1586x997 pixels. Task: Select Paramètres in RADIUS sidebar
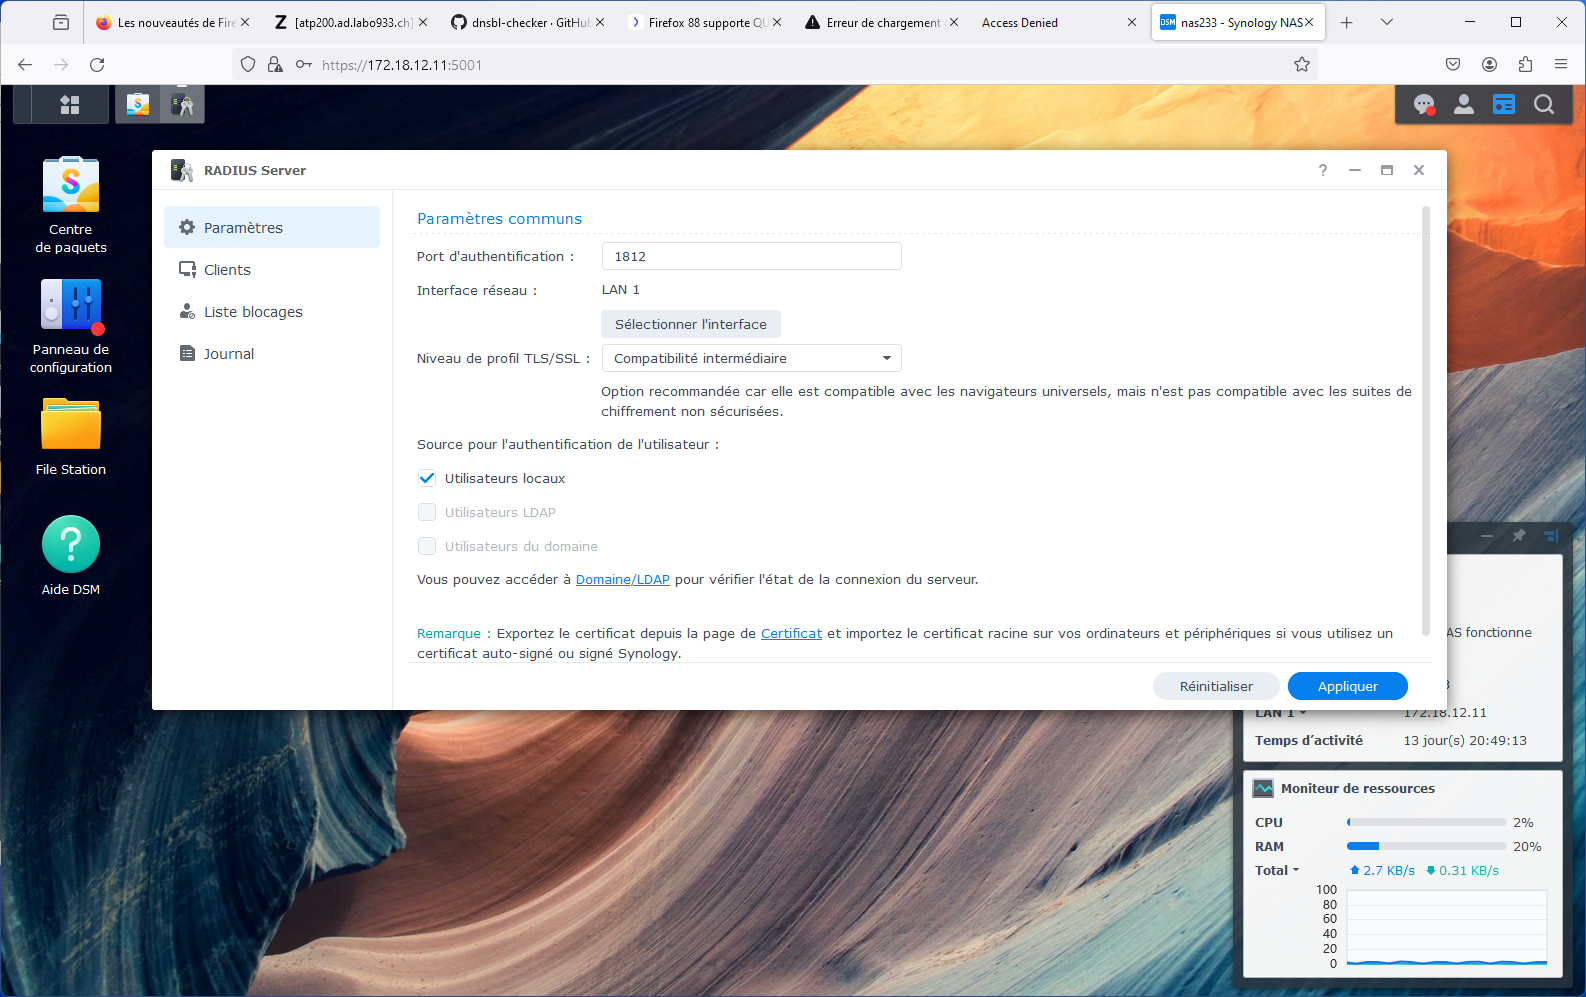pyautogui.click(x=272, y=227)
